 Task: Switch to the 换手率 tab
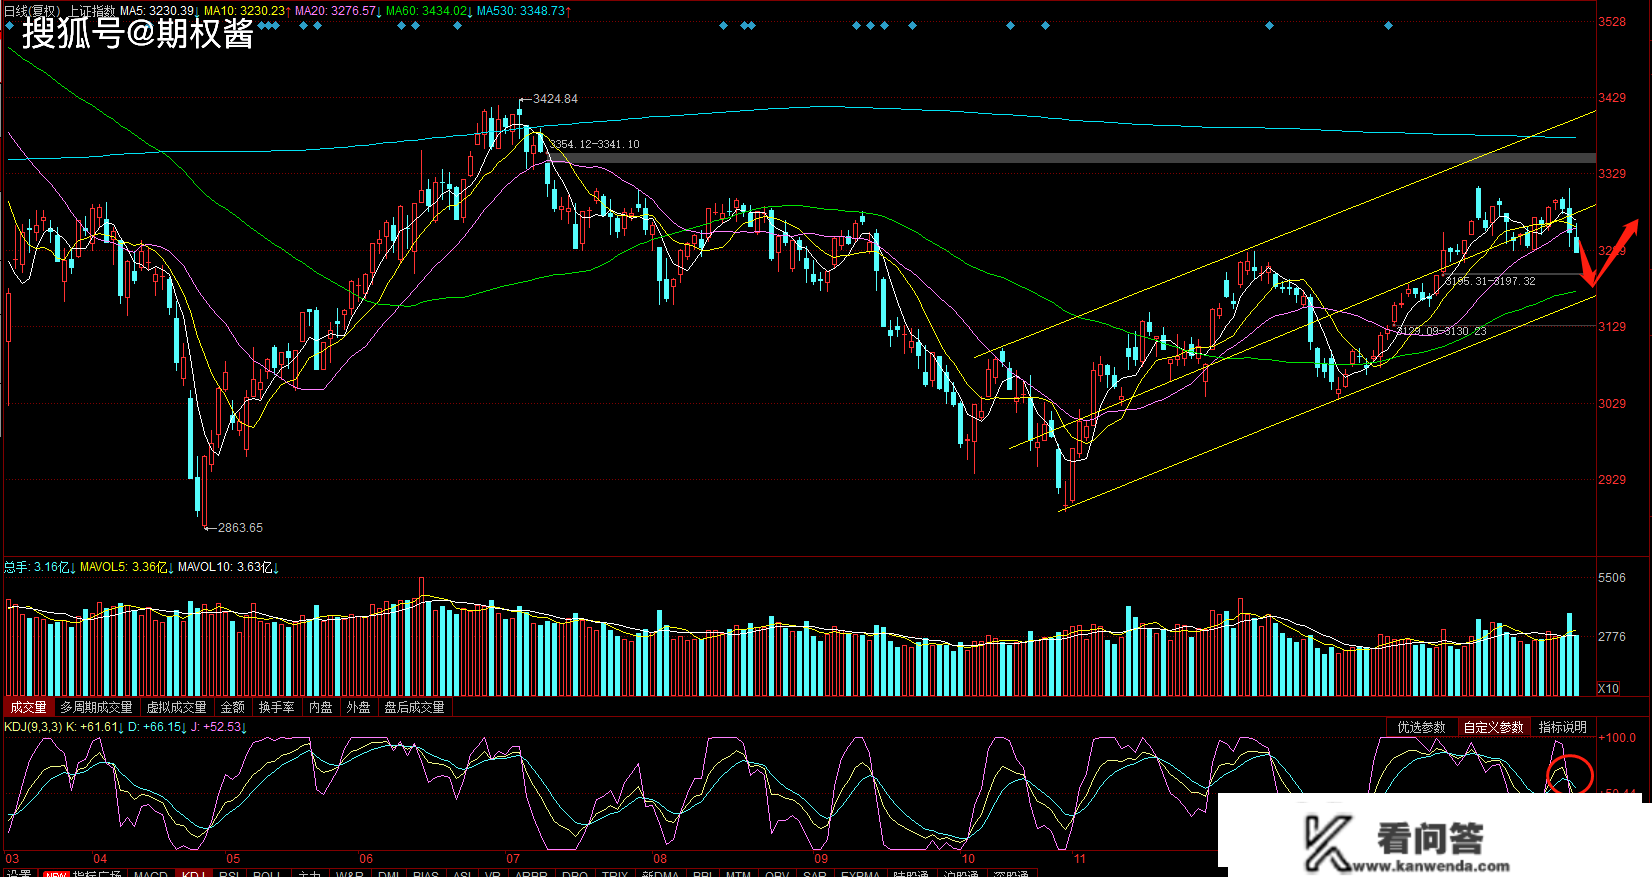(x=277, y=707)
